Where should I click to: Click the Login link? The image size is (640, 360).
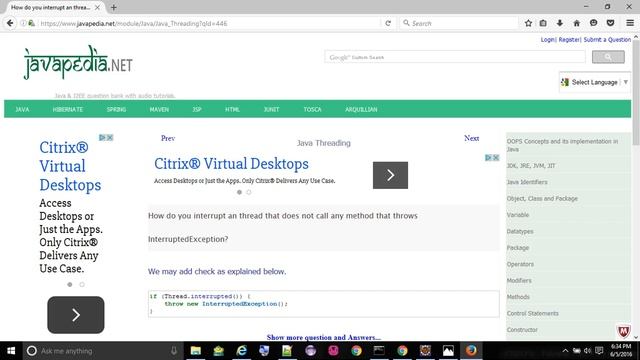547,40
